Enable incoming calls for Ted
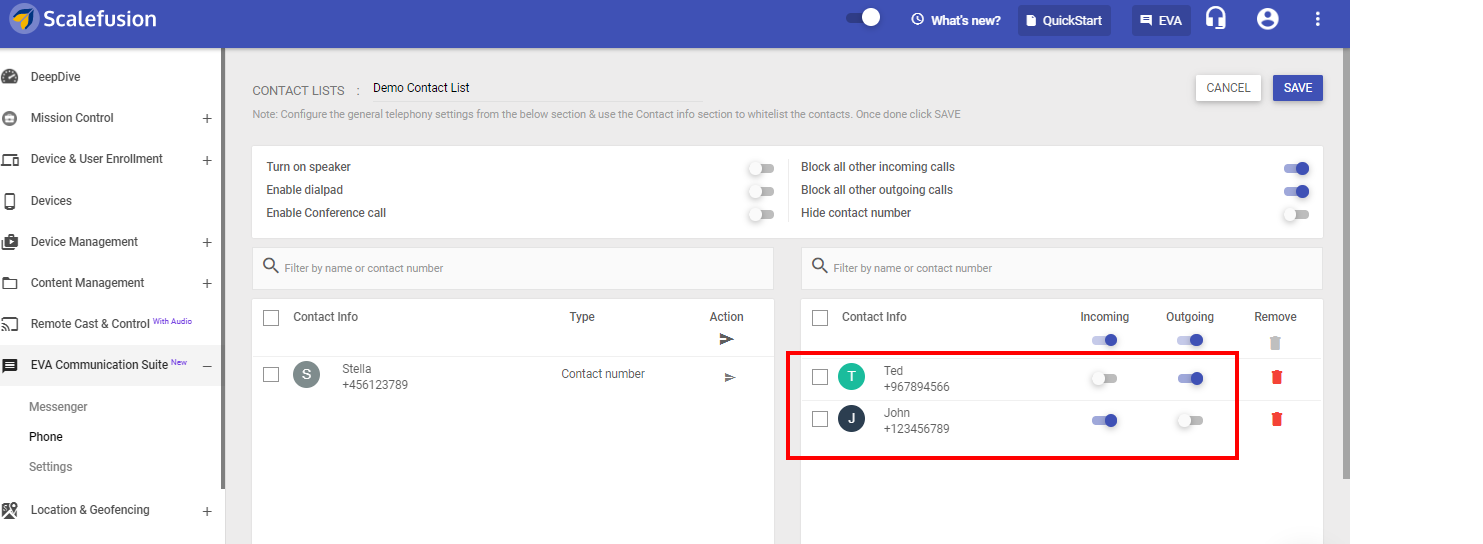This screenshot has width=1483, height=544. (1104, 379)
